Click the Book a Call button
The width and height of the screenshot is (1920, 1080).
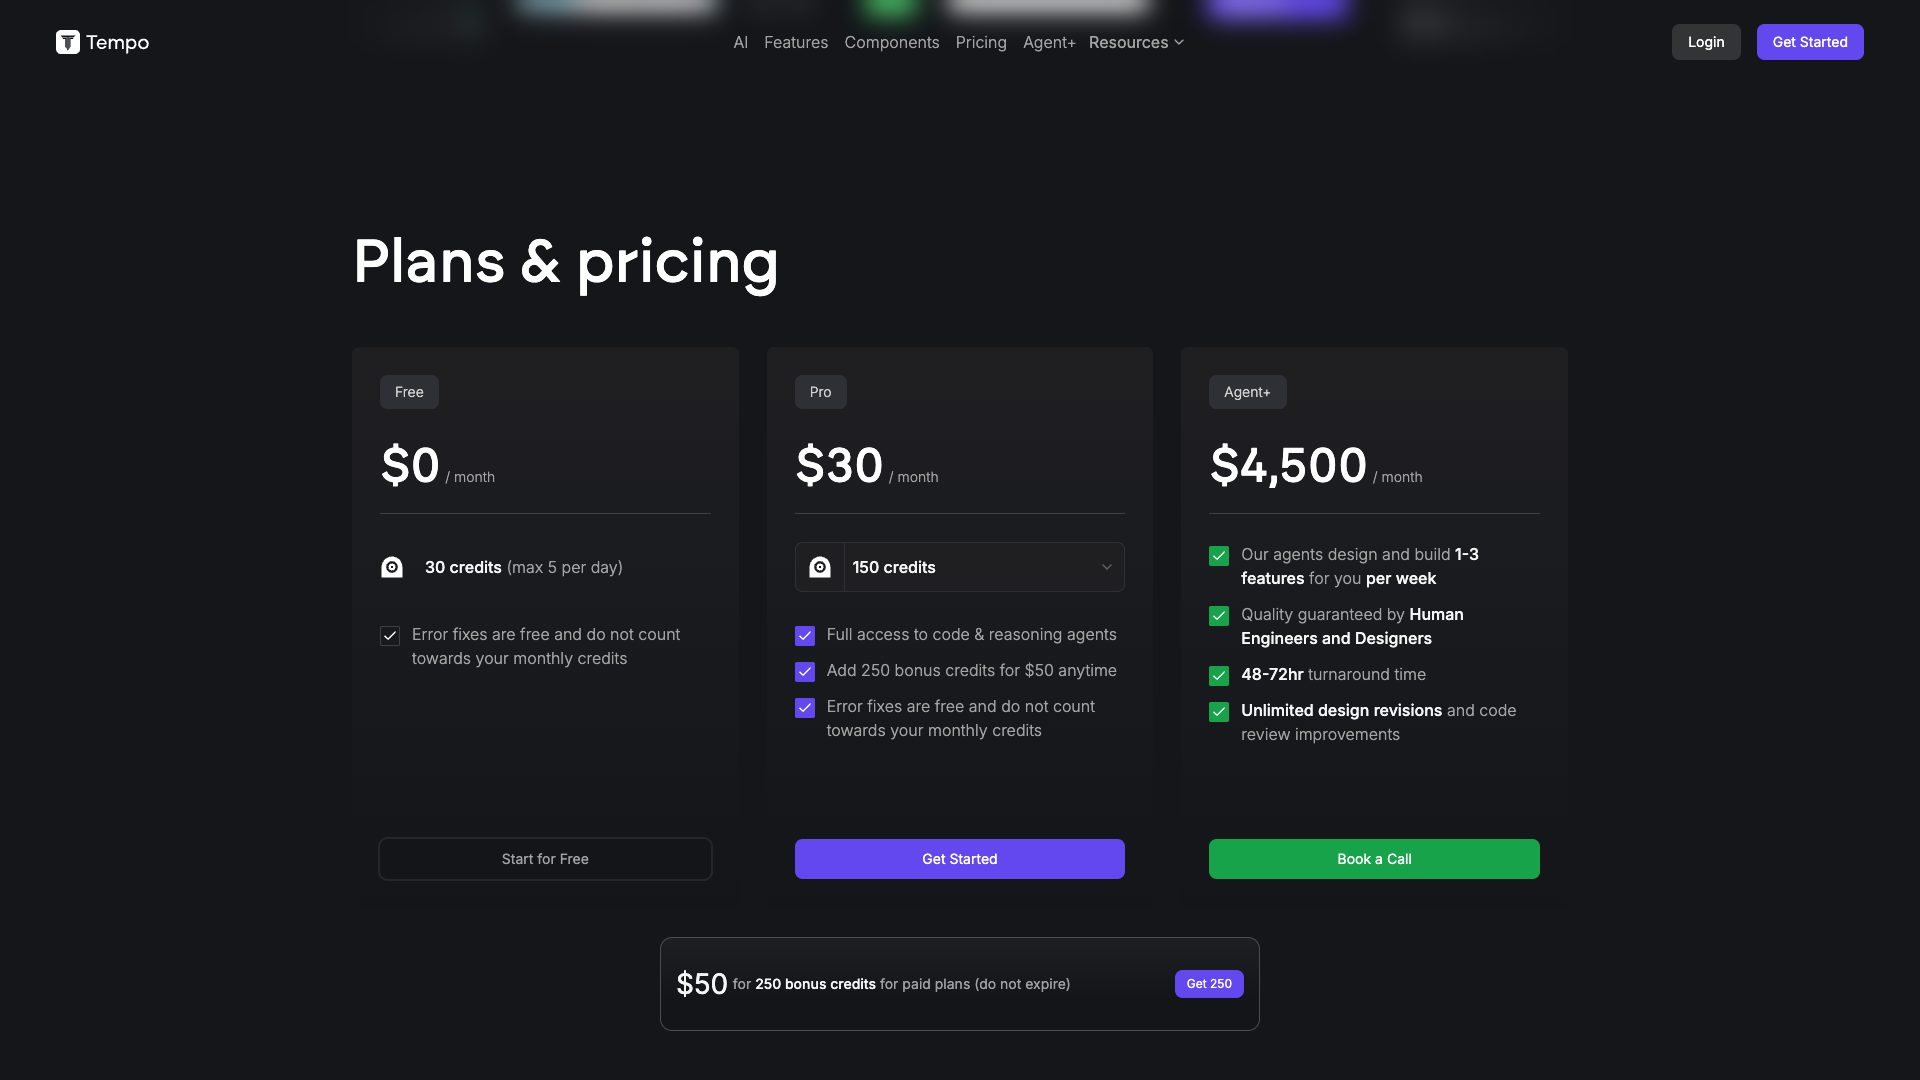coord(1374,859)
